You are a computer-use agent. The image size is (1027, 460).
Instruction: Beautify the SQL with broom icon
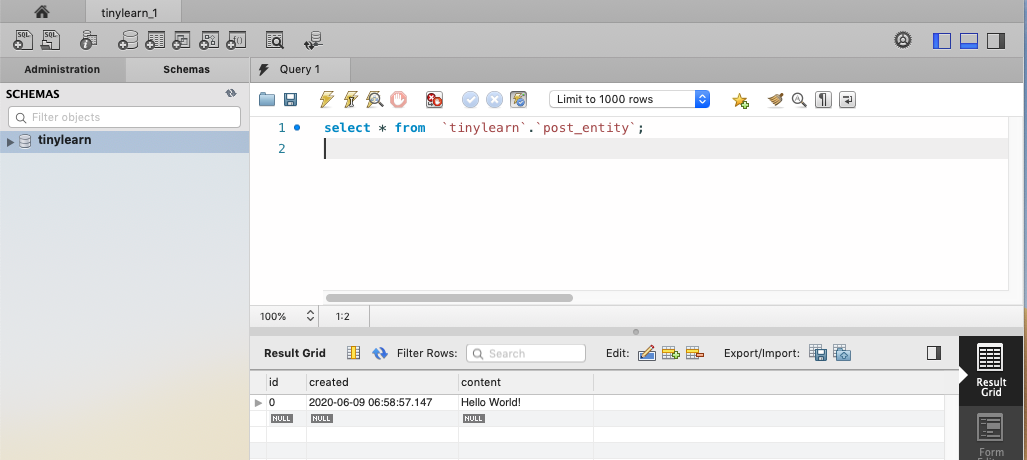coord(775,100)
